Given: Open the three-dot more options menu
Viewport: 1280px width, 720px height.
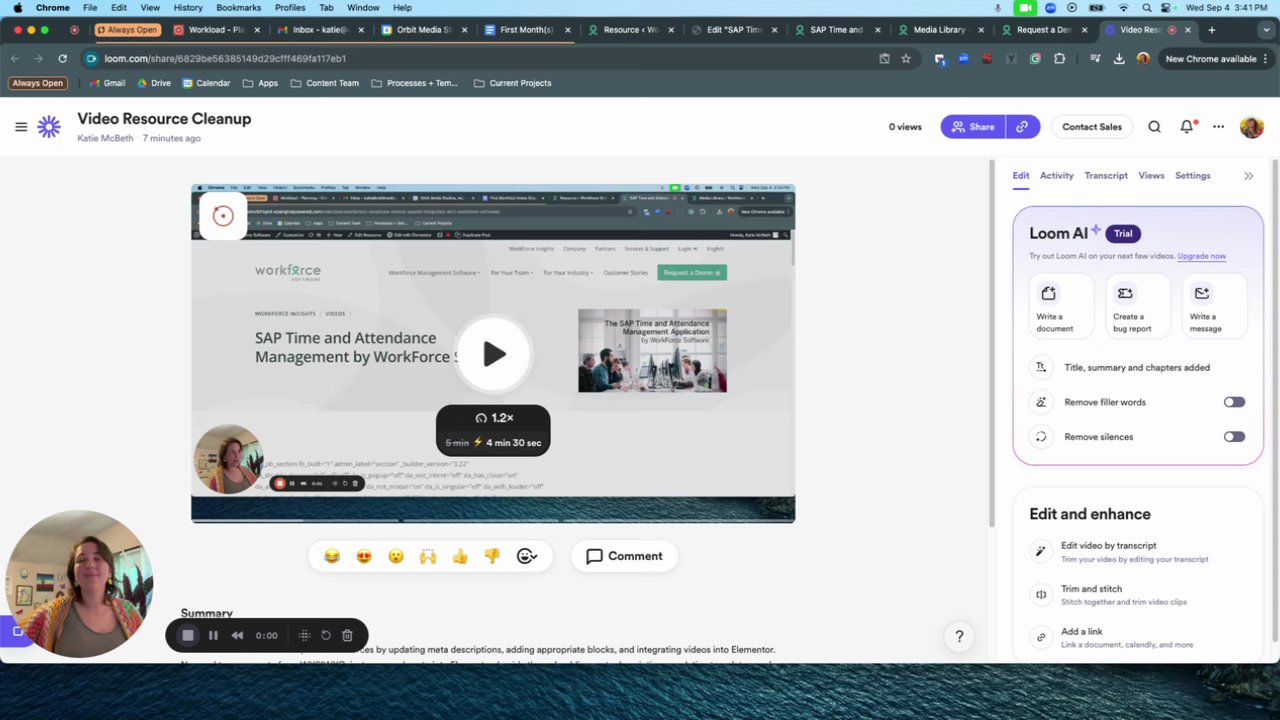Looking at the screenshot, I should point(1218,127).
